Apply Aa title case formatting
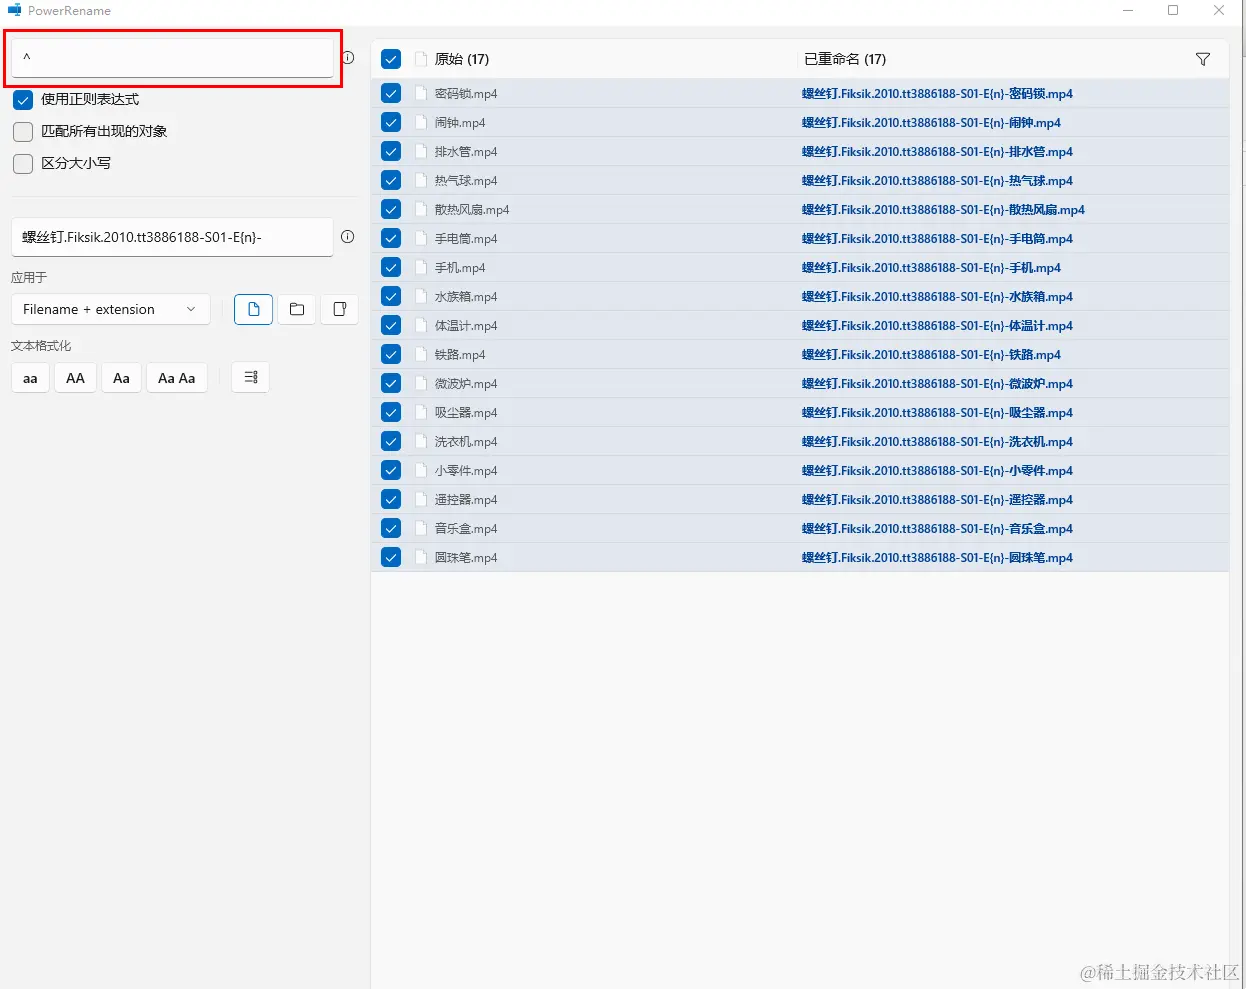The width and height of the screenshot is (1246, 989). (x=121, y=378)
